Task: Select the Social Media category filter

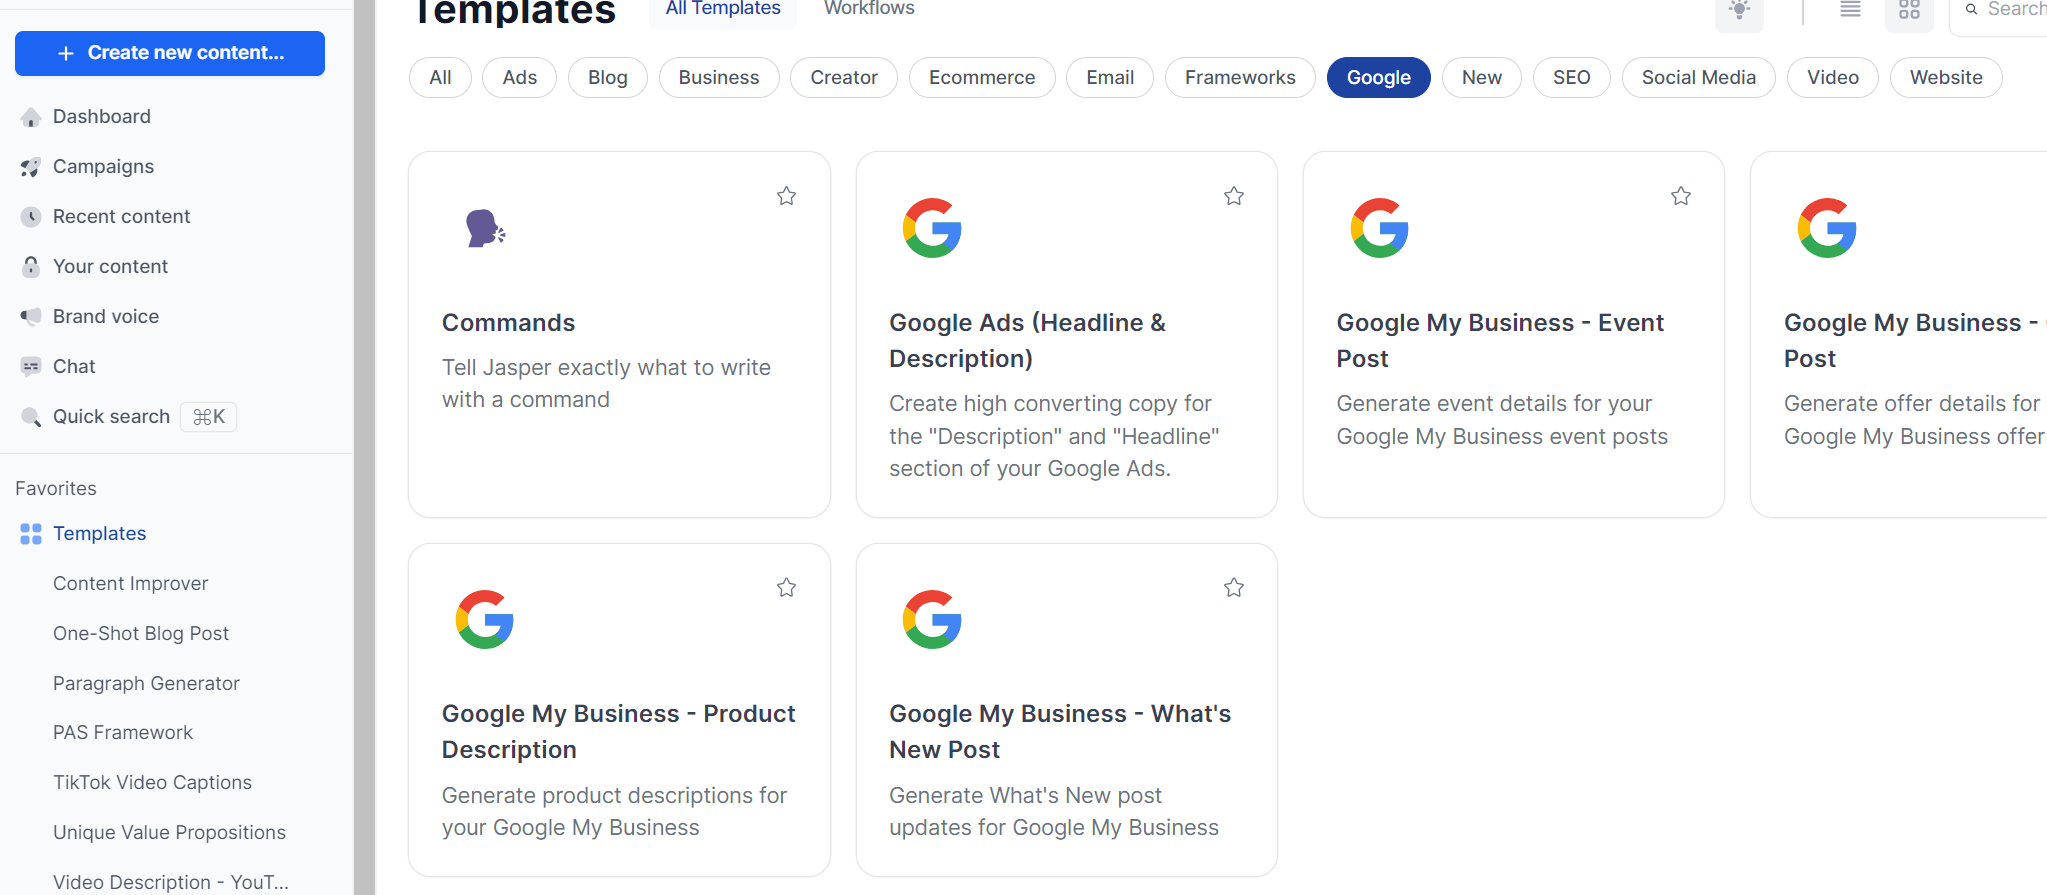Action: [1697, 78]
